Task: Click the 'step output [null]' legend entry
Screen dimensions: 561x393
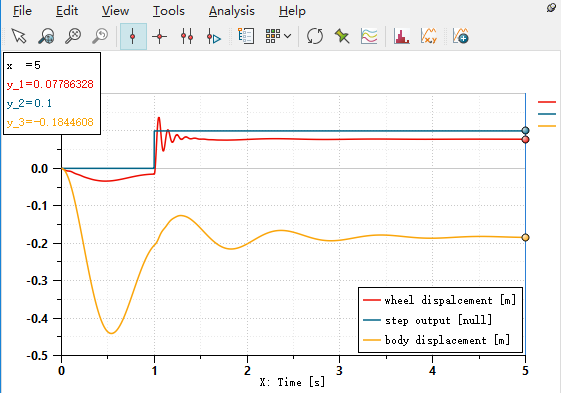Action: point(428,320)
